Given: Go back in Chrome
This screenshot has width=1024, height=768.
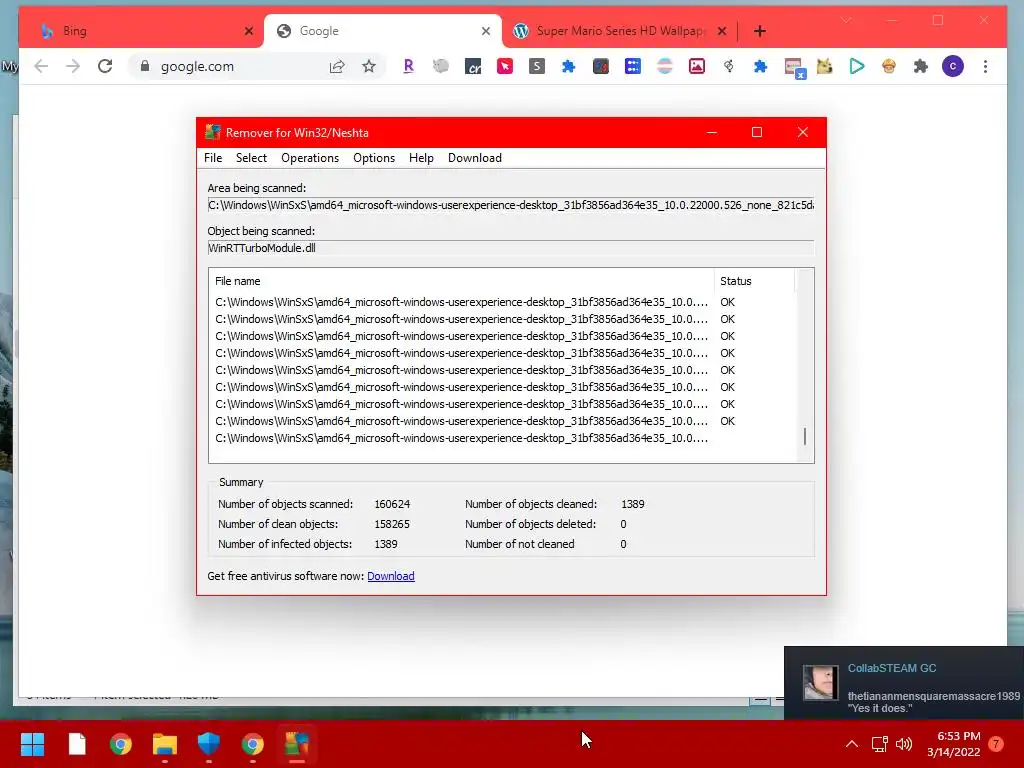Looking at the screenshot, I should coord(41,66).
